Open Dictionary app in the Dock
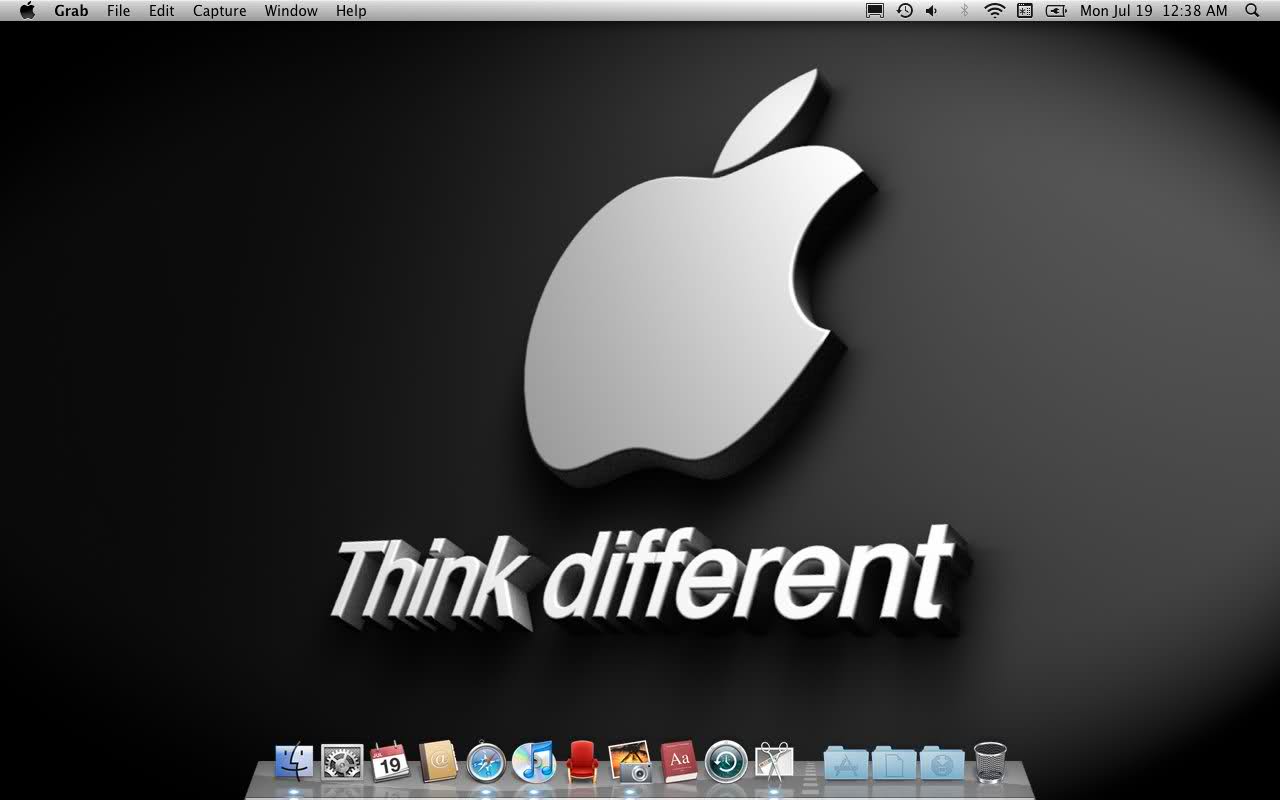The image size is (1280, 800). coord(679,762)
